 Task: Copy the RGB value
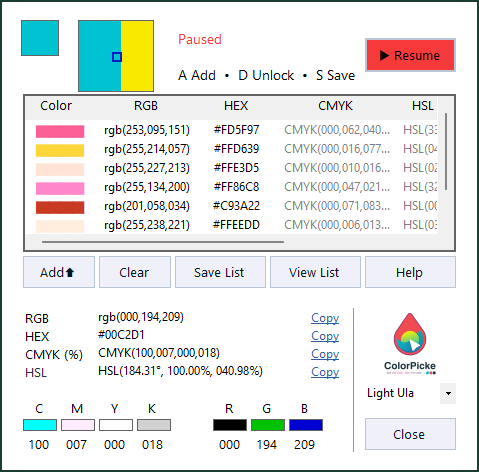click(325, 318)
